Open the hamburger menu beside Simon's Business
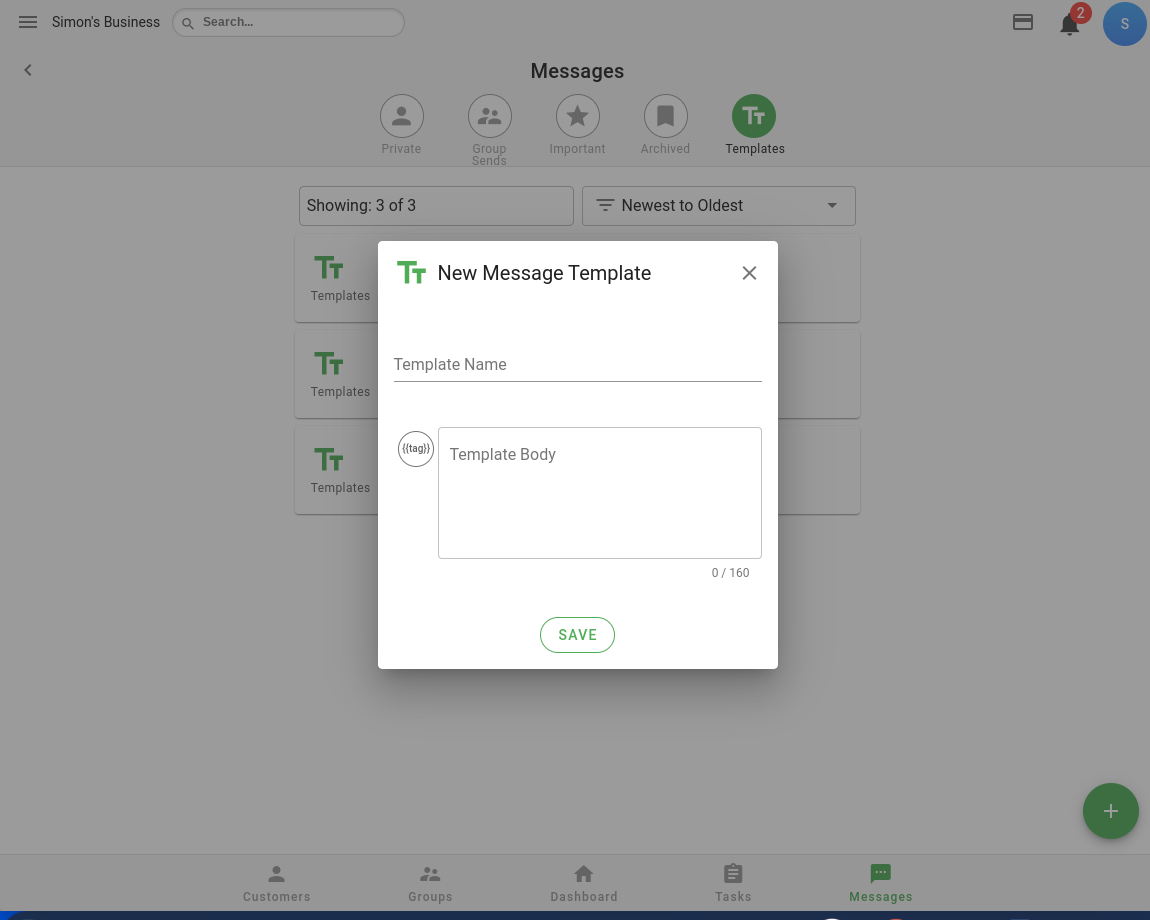This screenshot has height=920, width=1150. [28, 22]
